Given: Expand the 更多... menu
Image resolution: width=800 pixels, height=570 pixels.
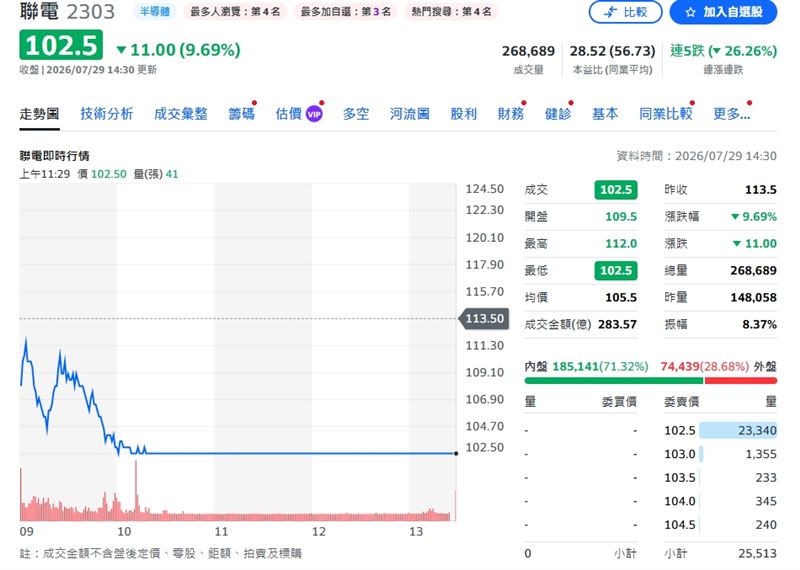Looking at the screenshot, I should point(732,114).
